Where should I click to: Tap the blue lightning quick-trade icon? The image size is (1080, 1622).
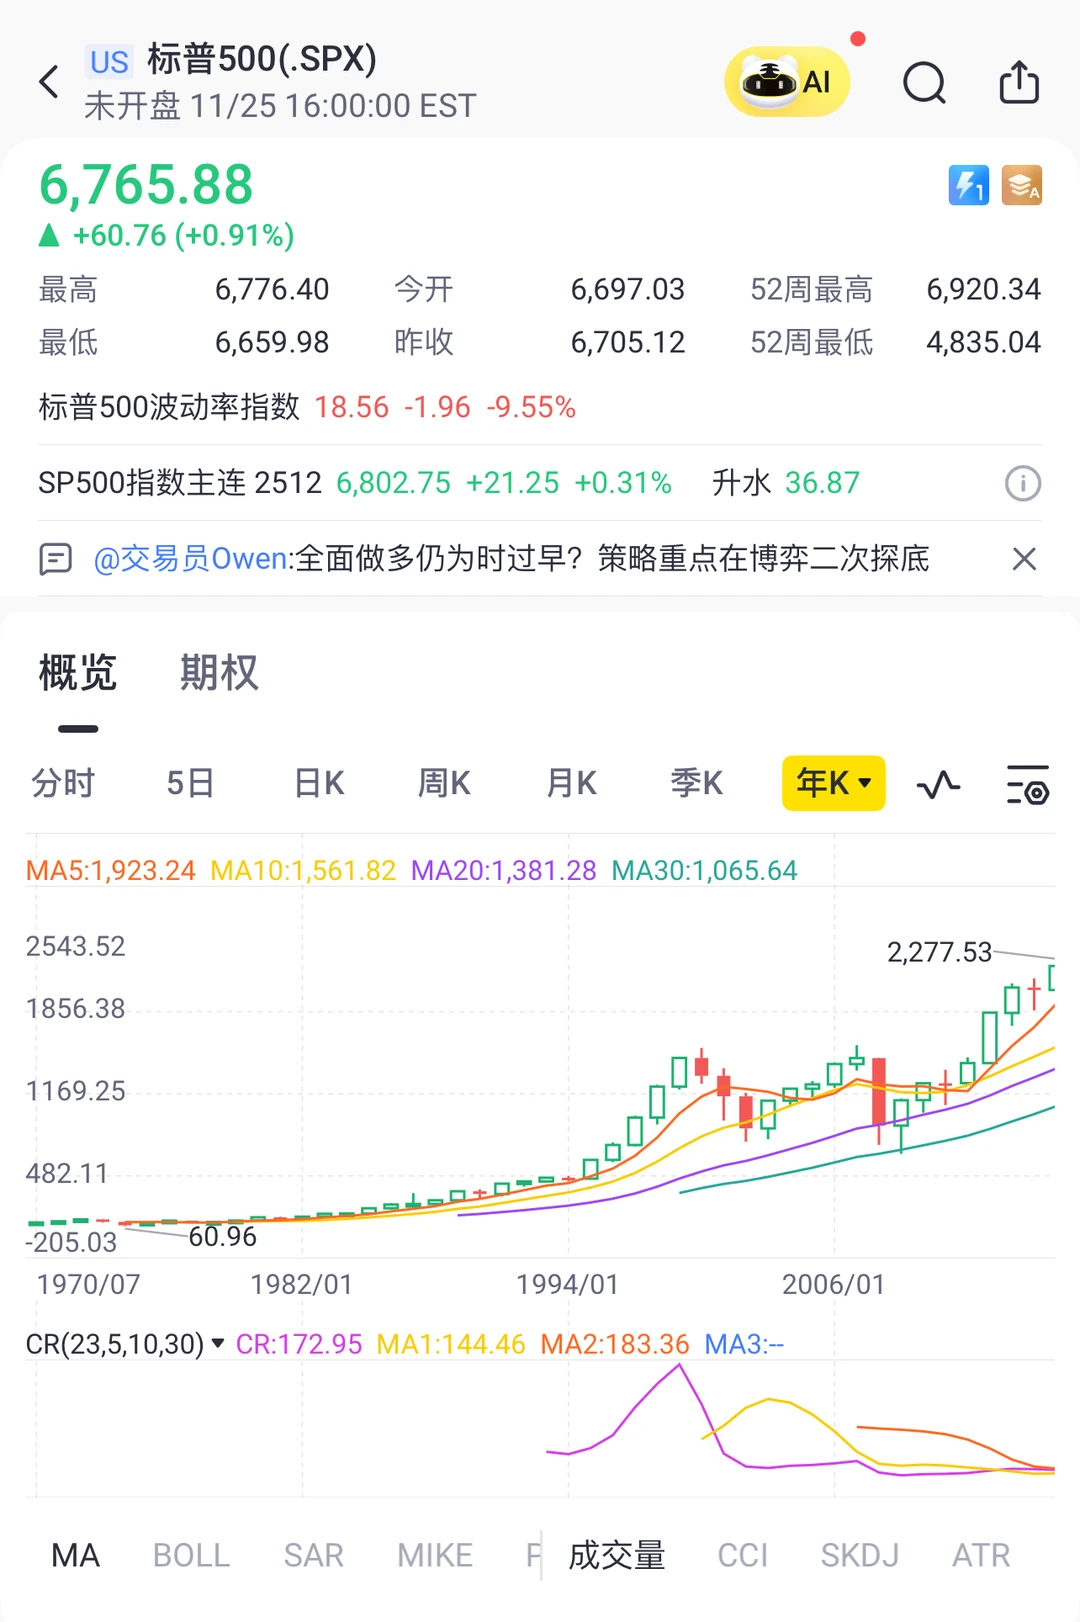pos(968,185)
